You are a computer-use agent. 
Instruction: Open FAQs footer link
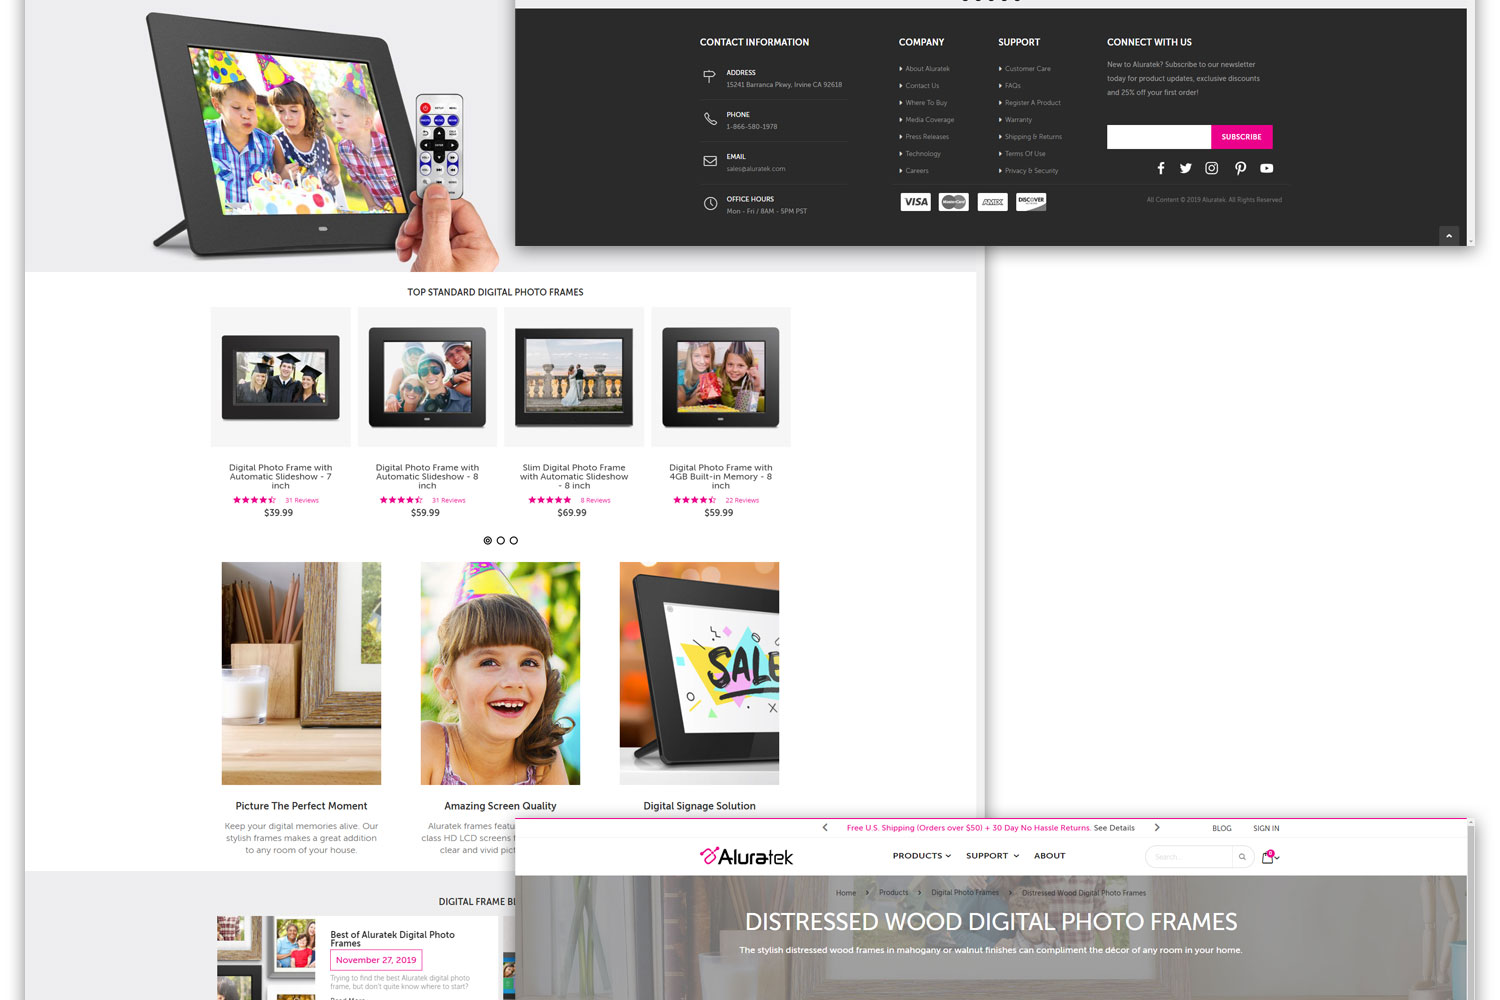pos(1012,86)
